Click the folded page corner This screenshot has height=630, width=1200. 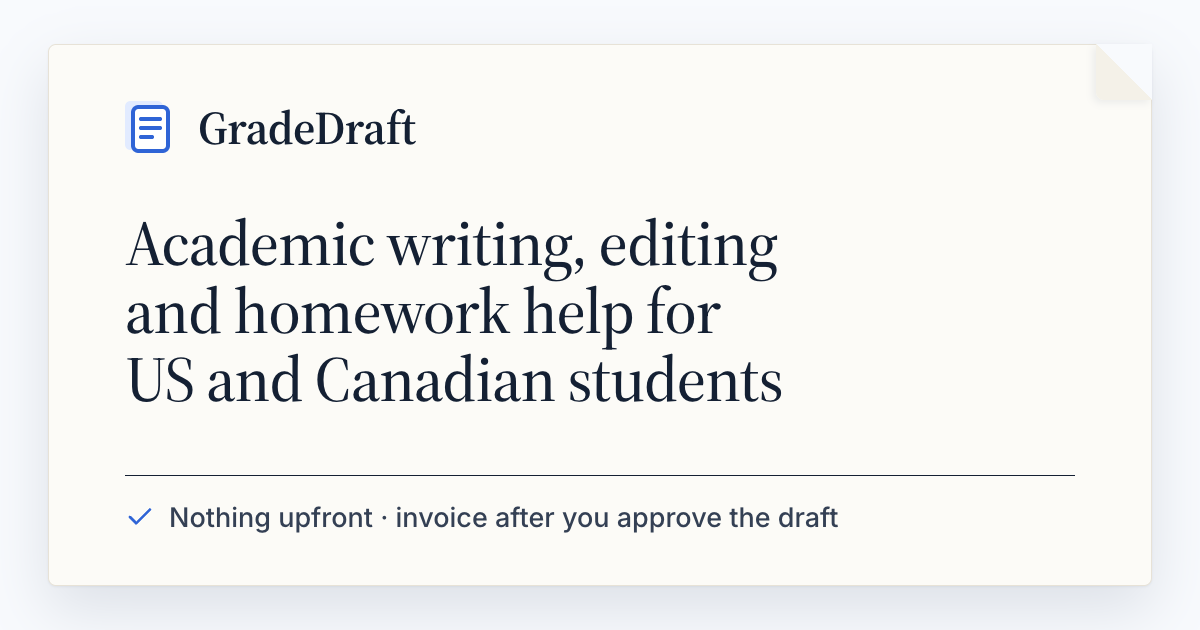pyautogui.click(x=1123, y=73)
